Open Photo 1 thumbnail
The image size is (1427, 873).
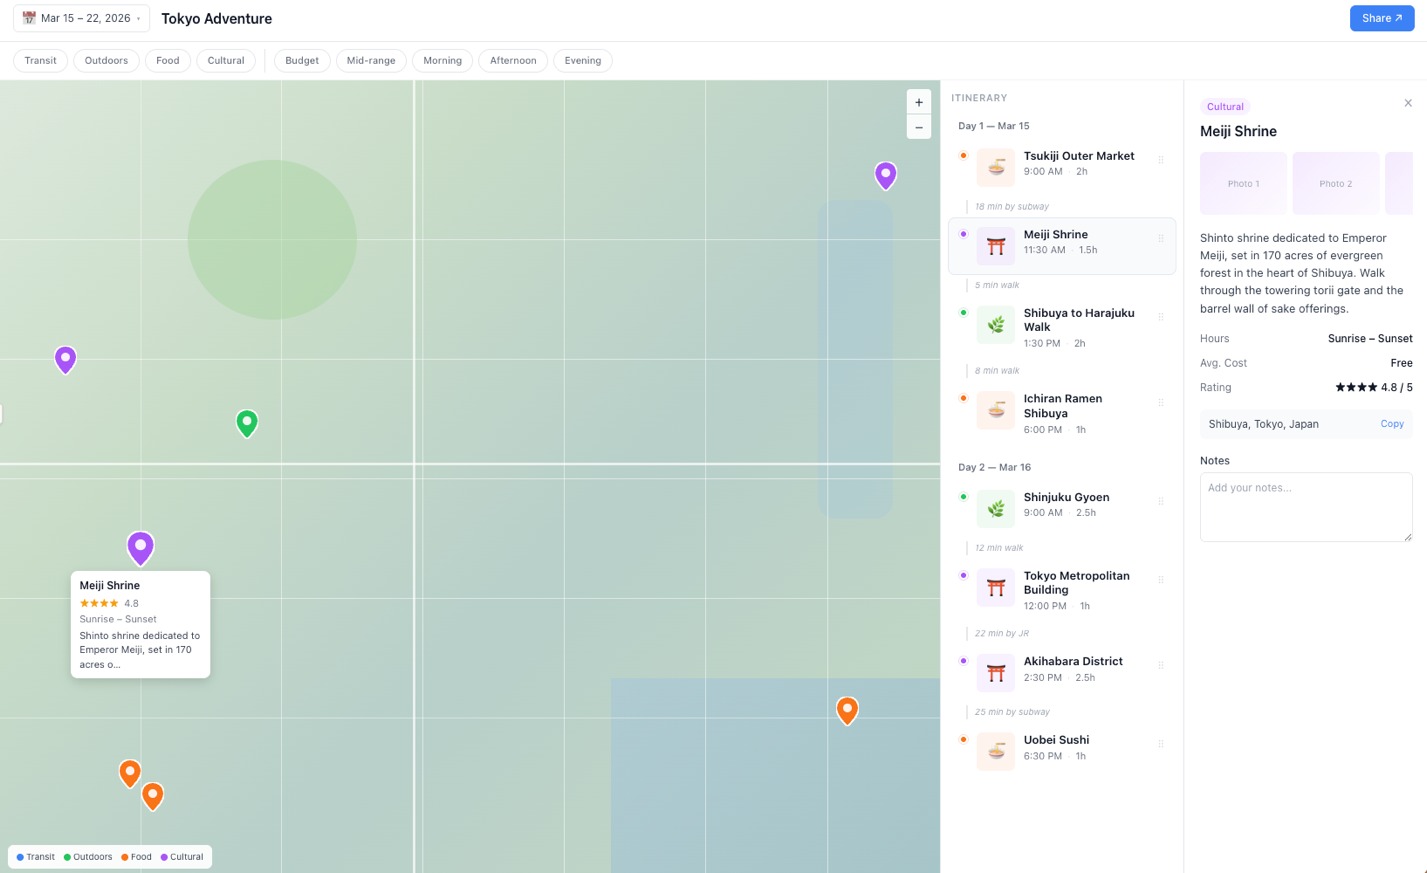[x=1243, y=183]
